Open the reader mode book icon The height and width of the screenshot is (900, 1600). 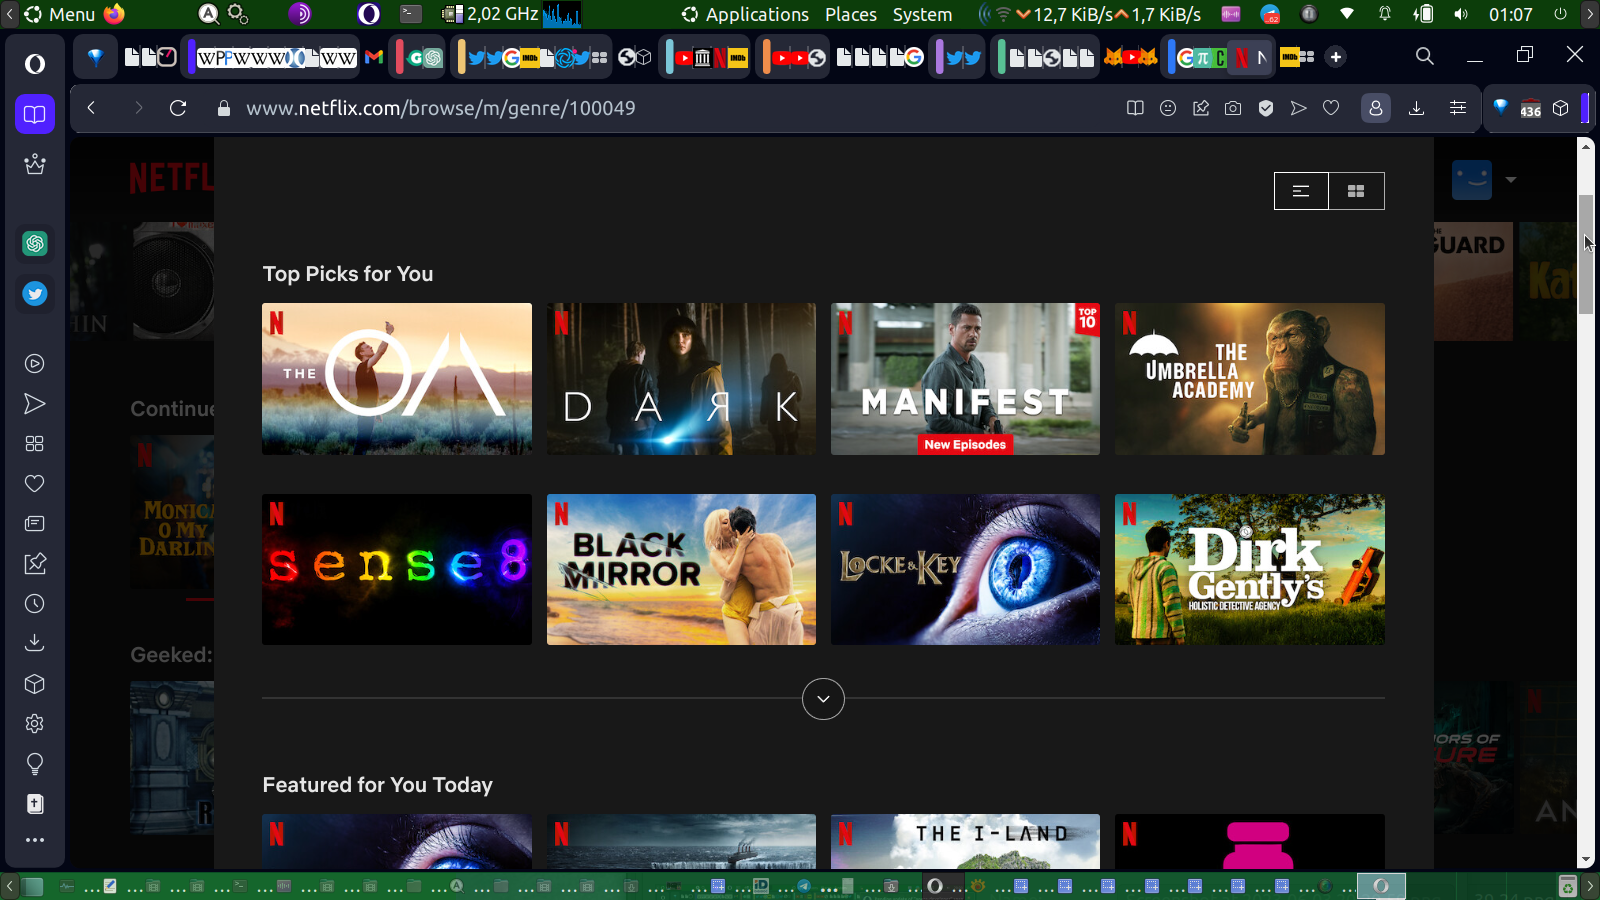tap(1135, 108)
